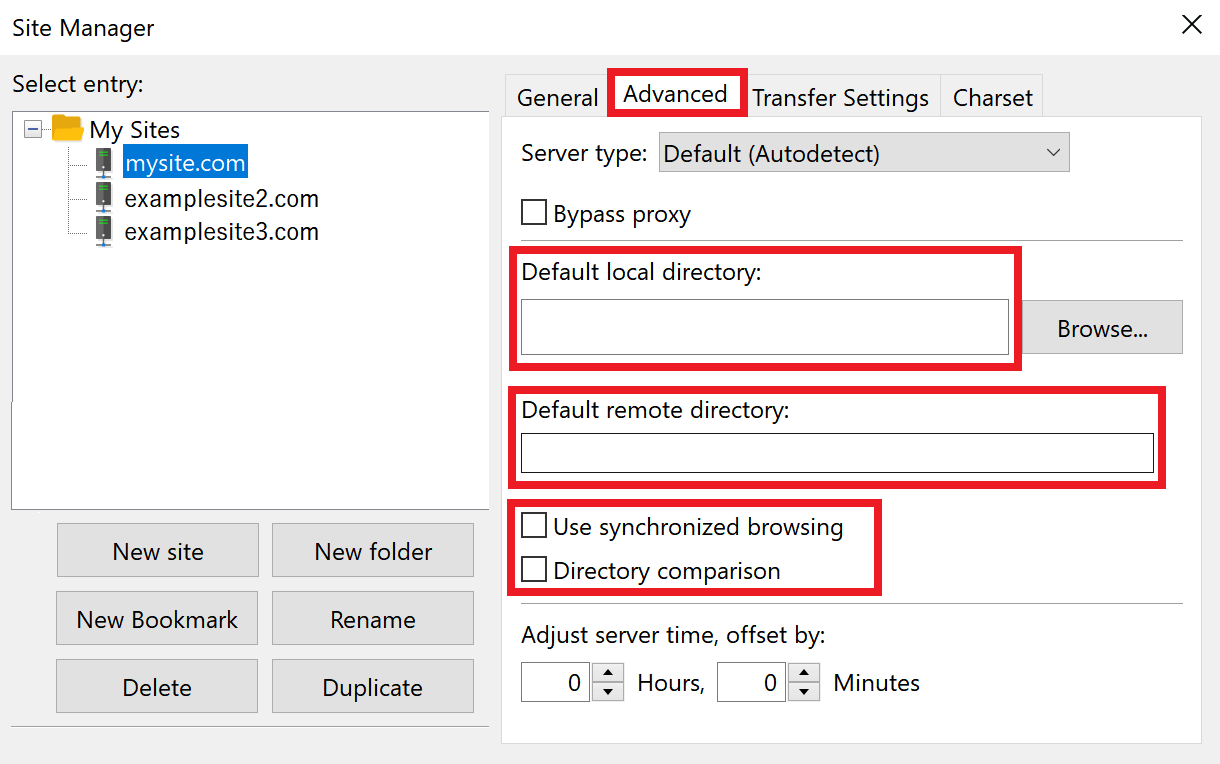
Task: Increase the Hours offset with up arrow
Action: (608, 673)
